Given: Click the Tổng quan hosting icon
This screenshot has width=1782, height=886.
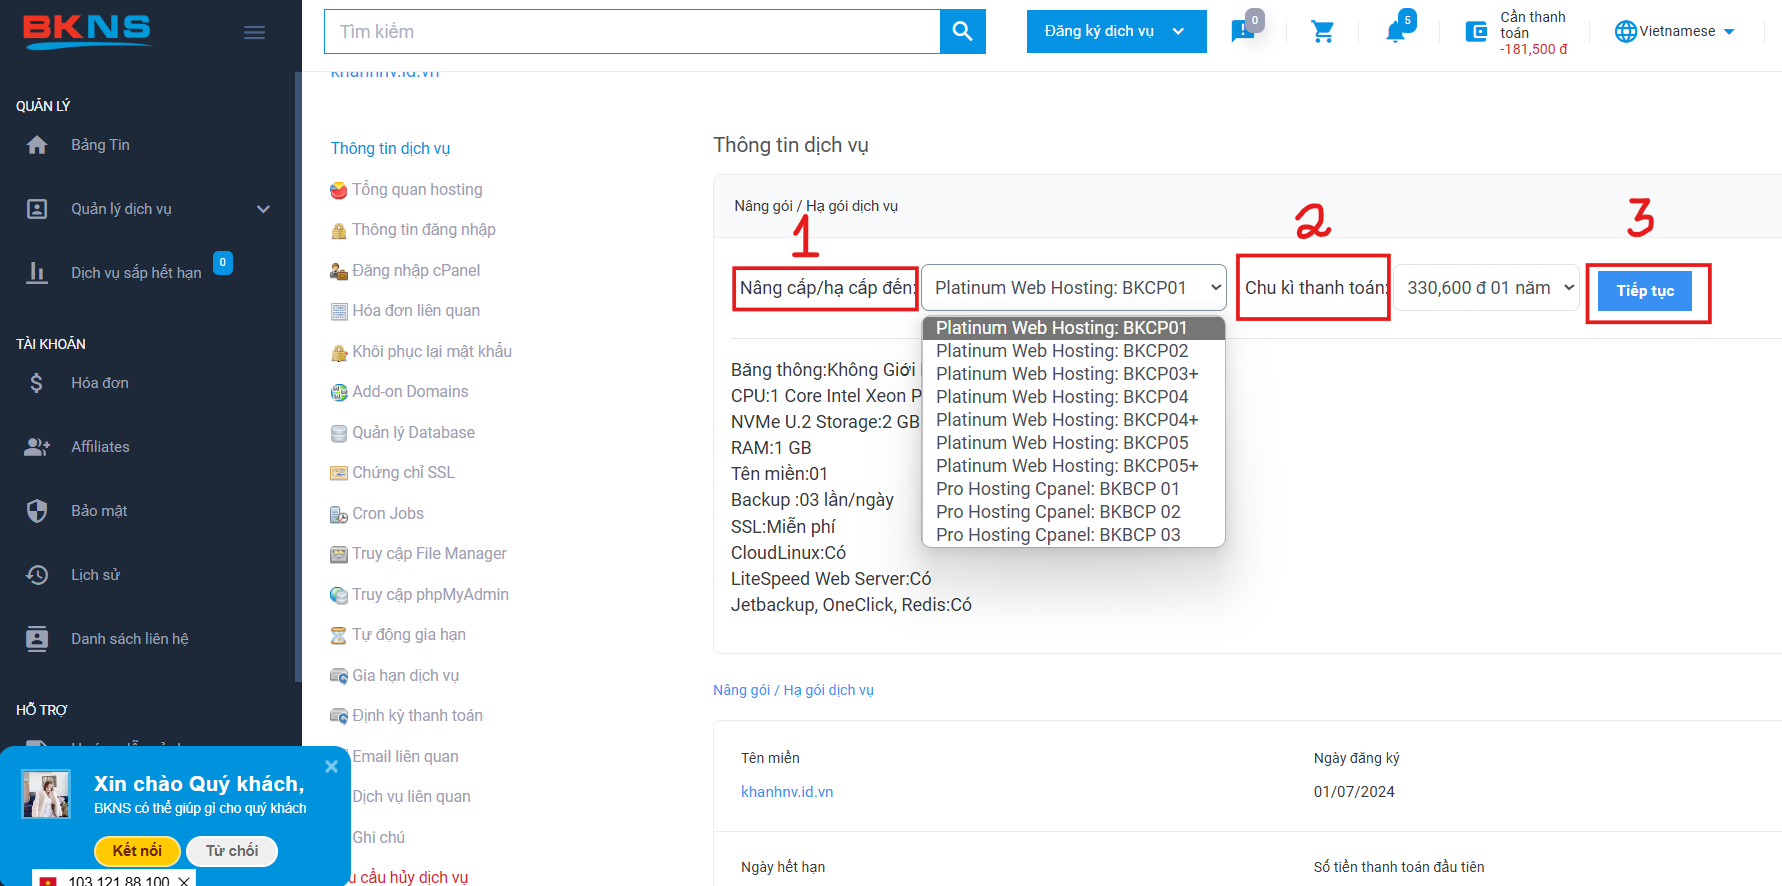Looking at the screenshot, I should tap(339, 190).
